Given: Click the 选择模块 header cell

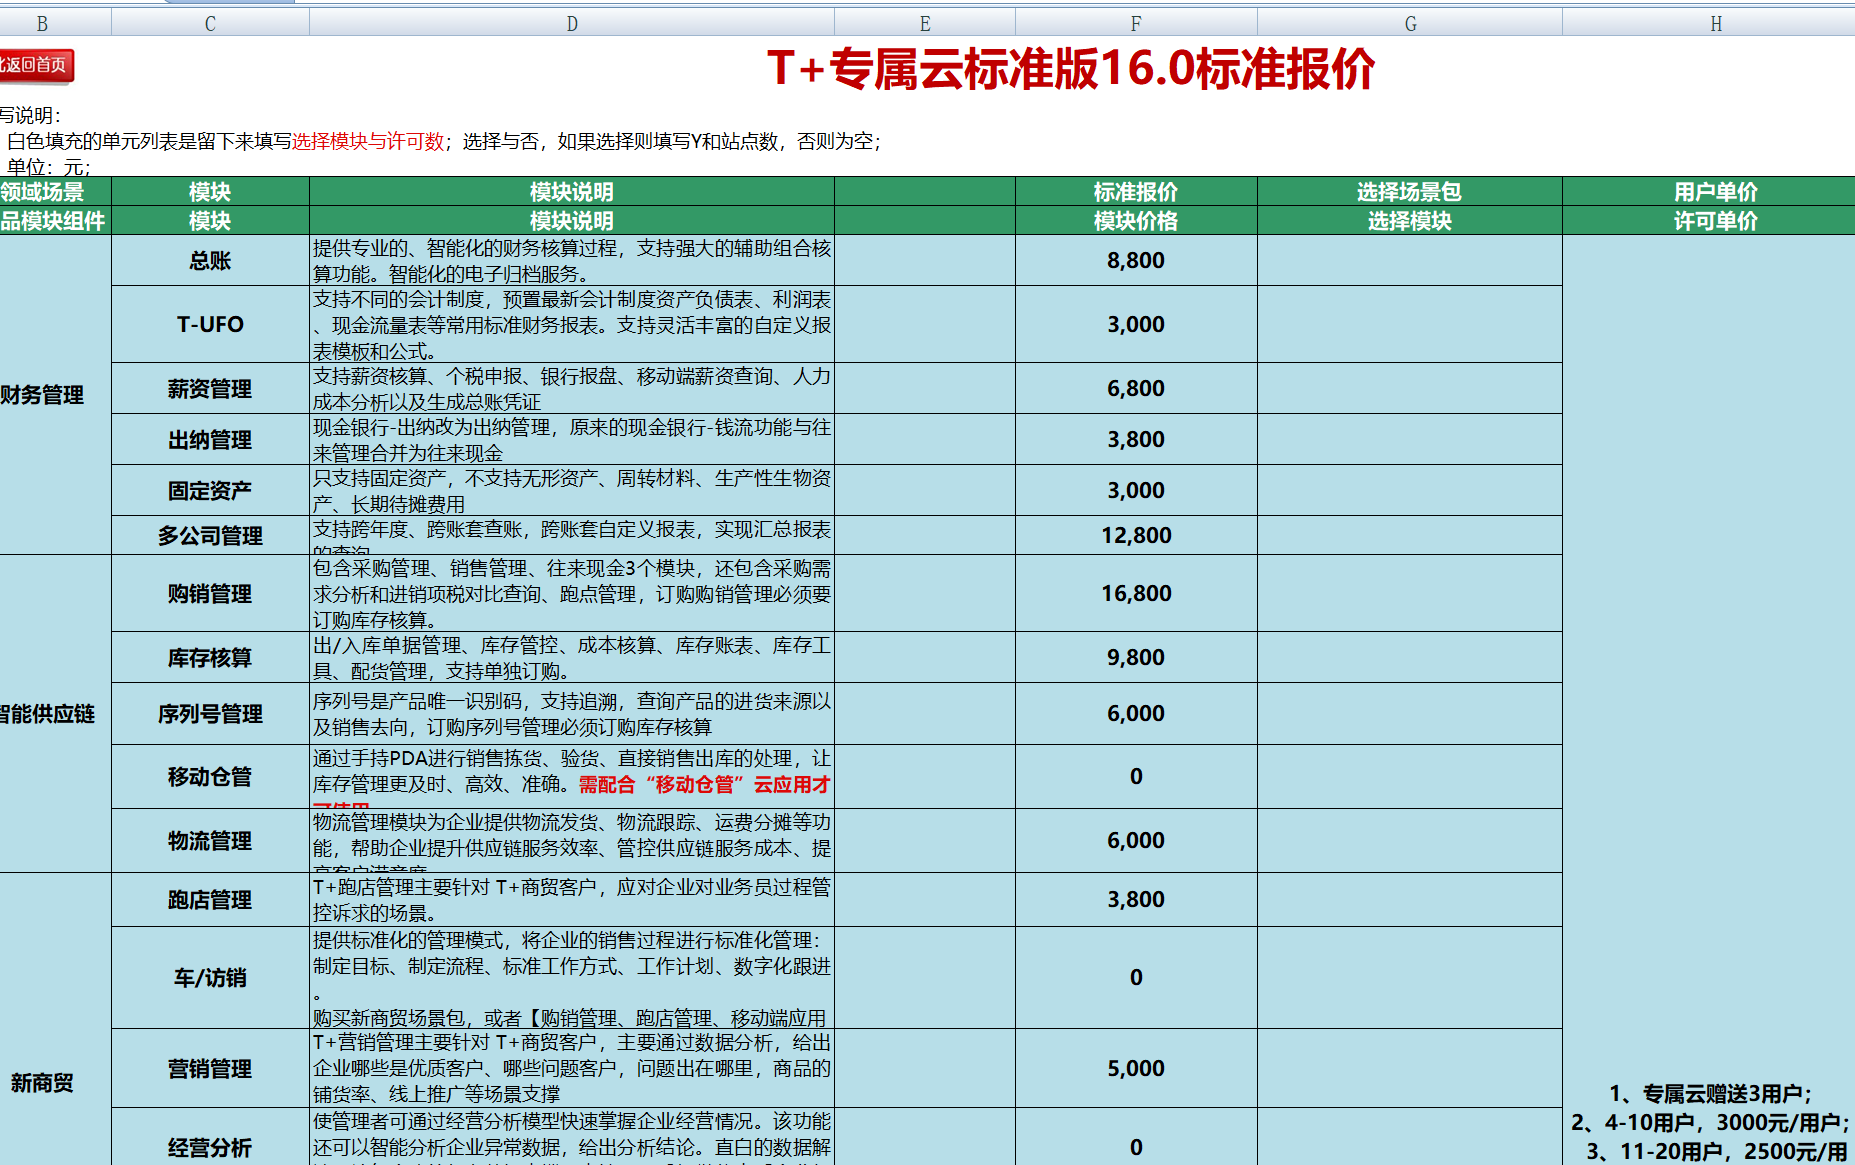Looking at the screenshot, I should pos(1410,221).
